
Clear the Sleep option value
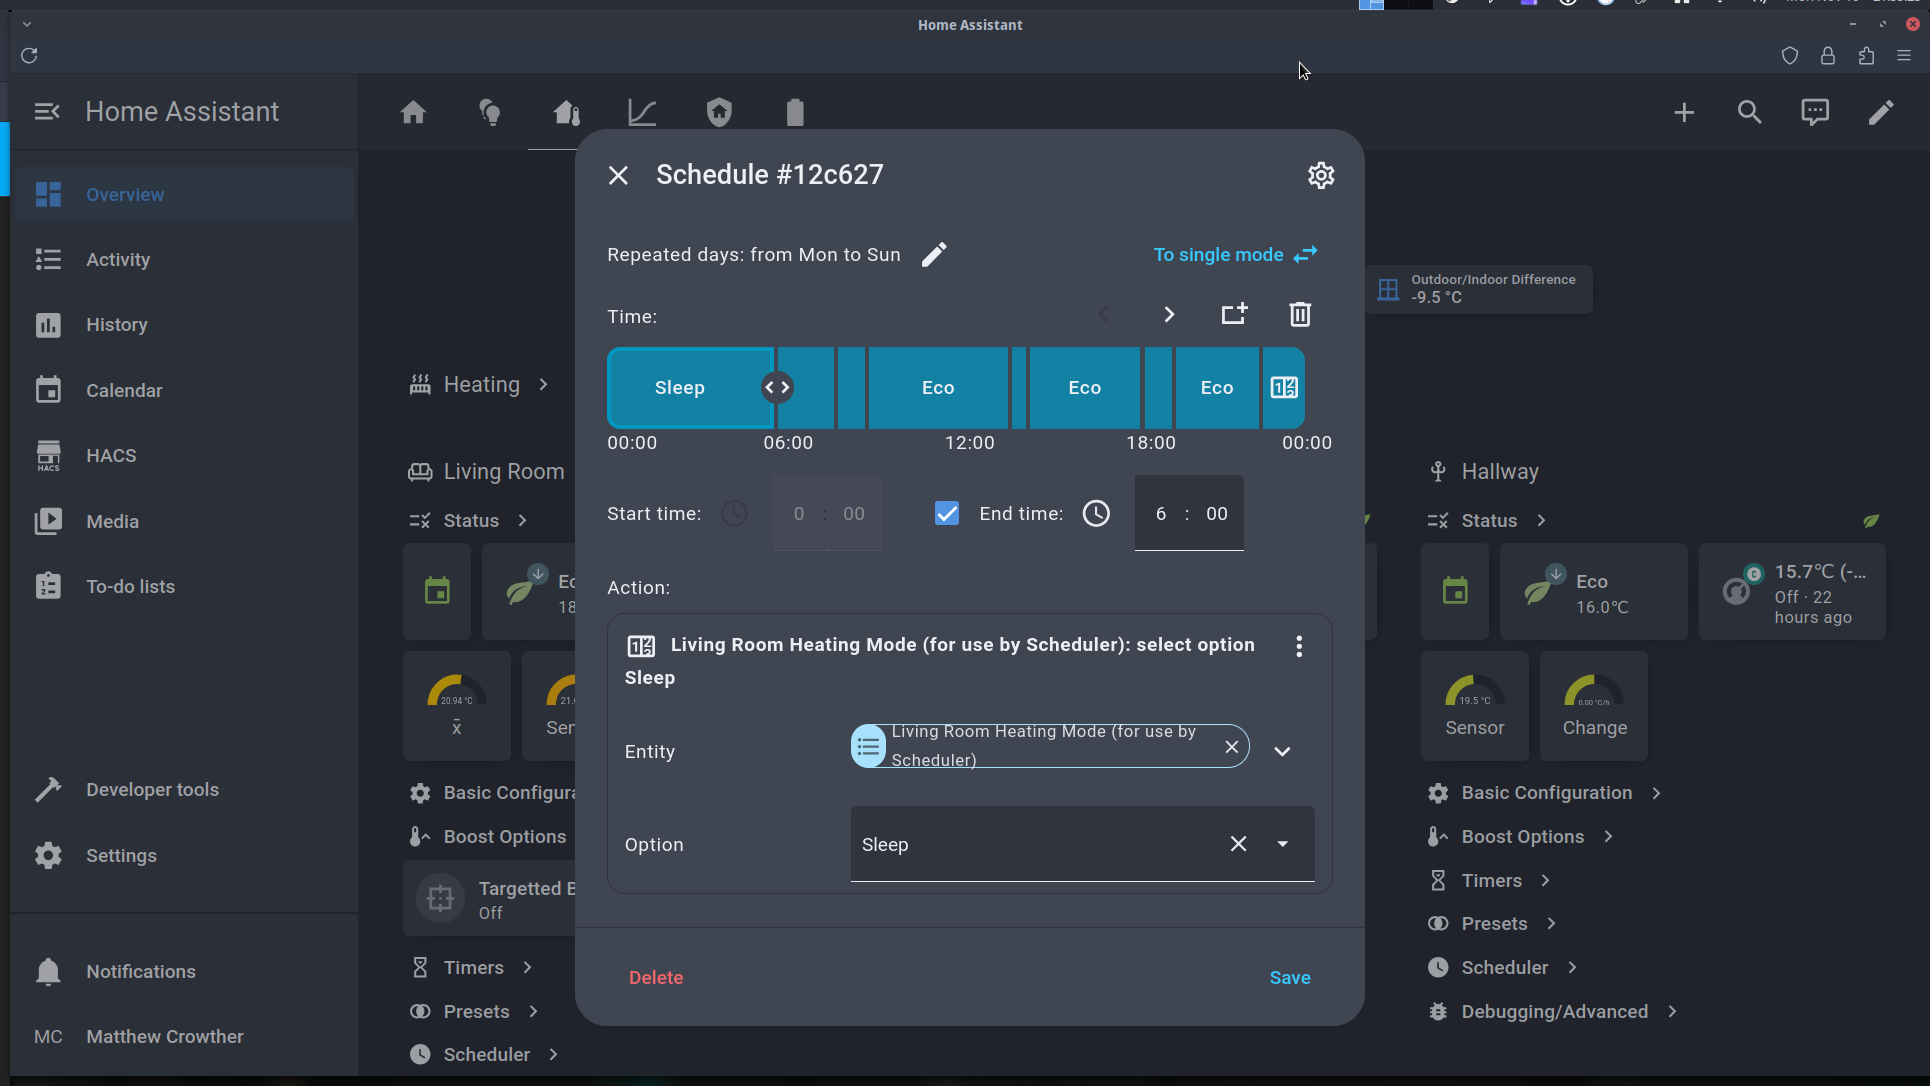(x=1238, y=844)
